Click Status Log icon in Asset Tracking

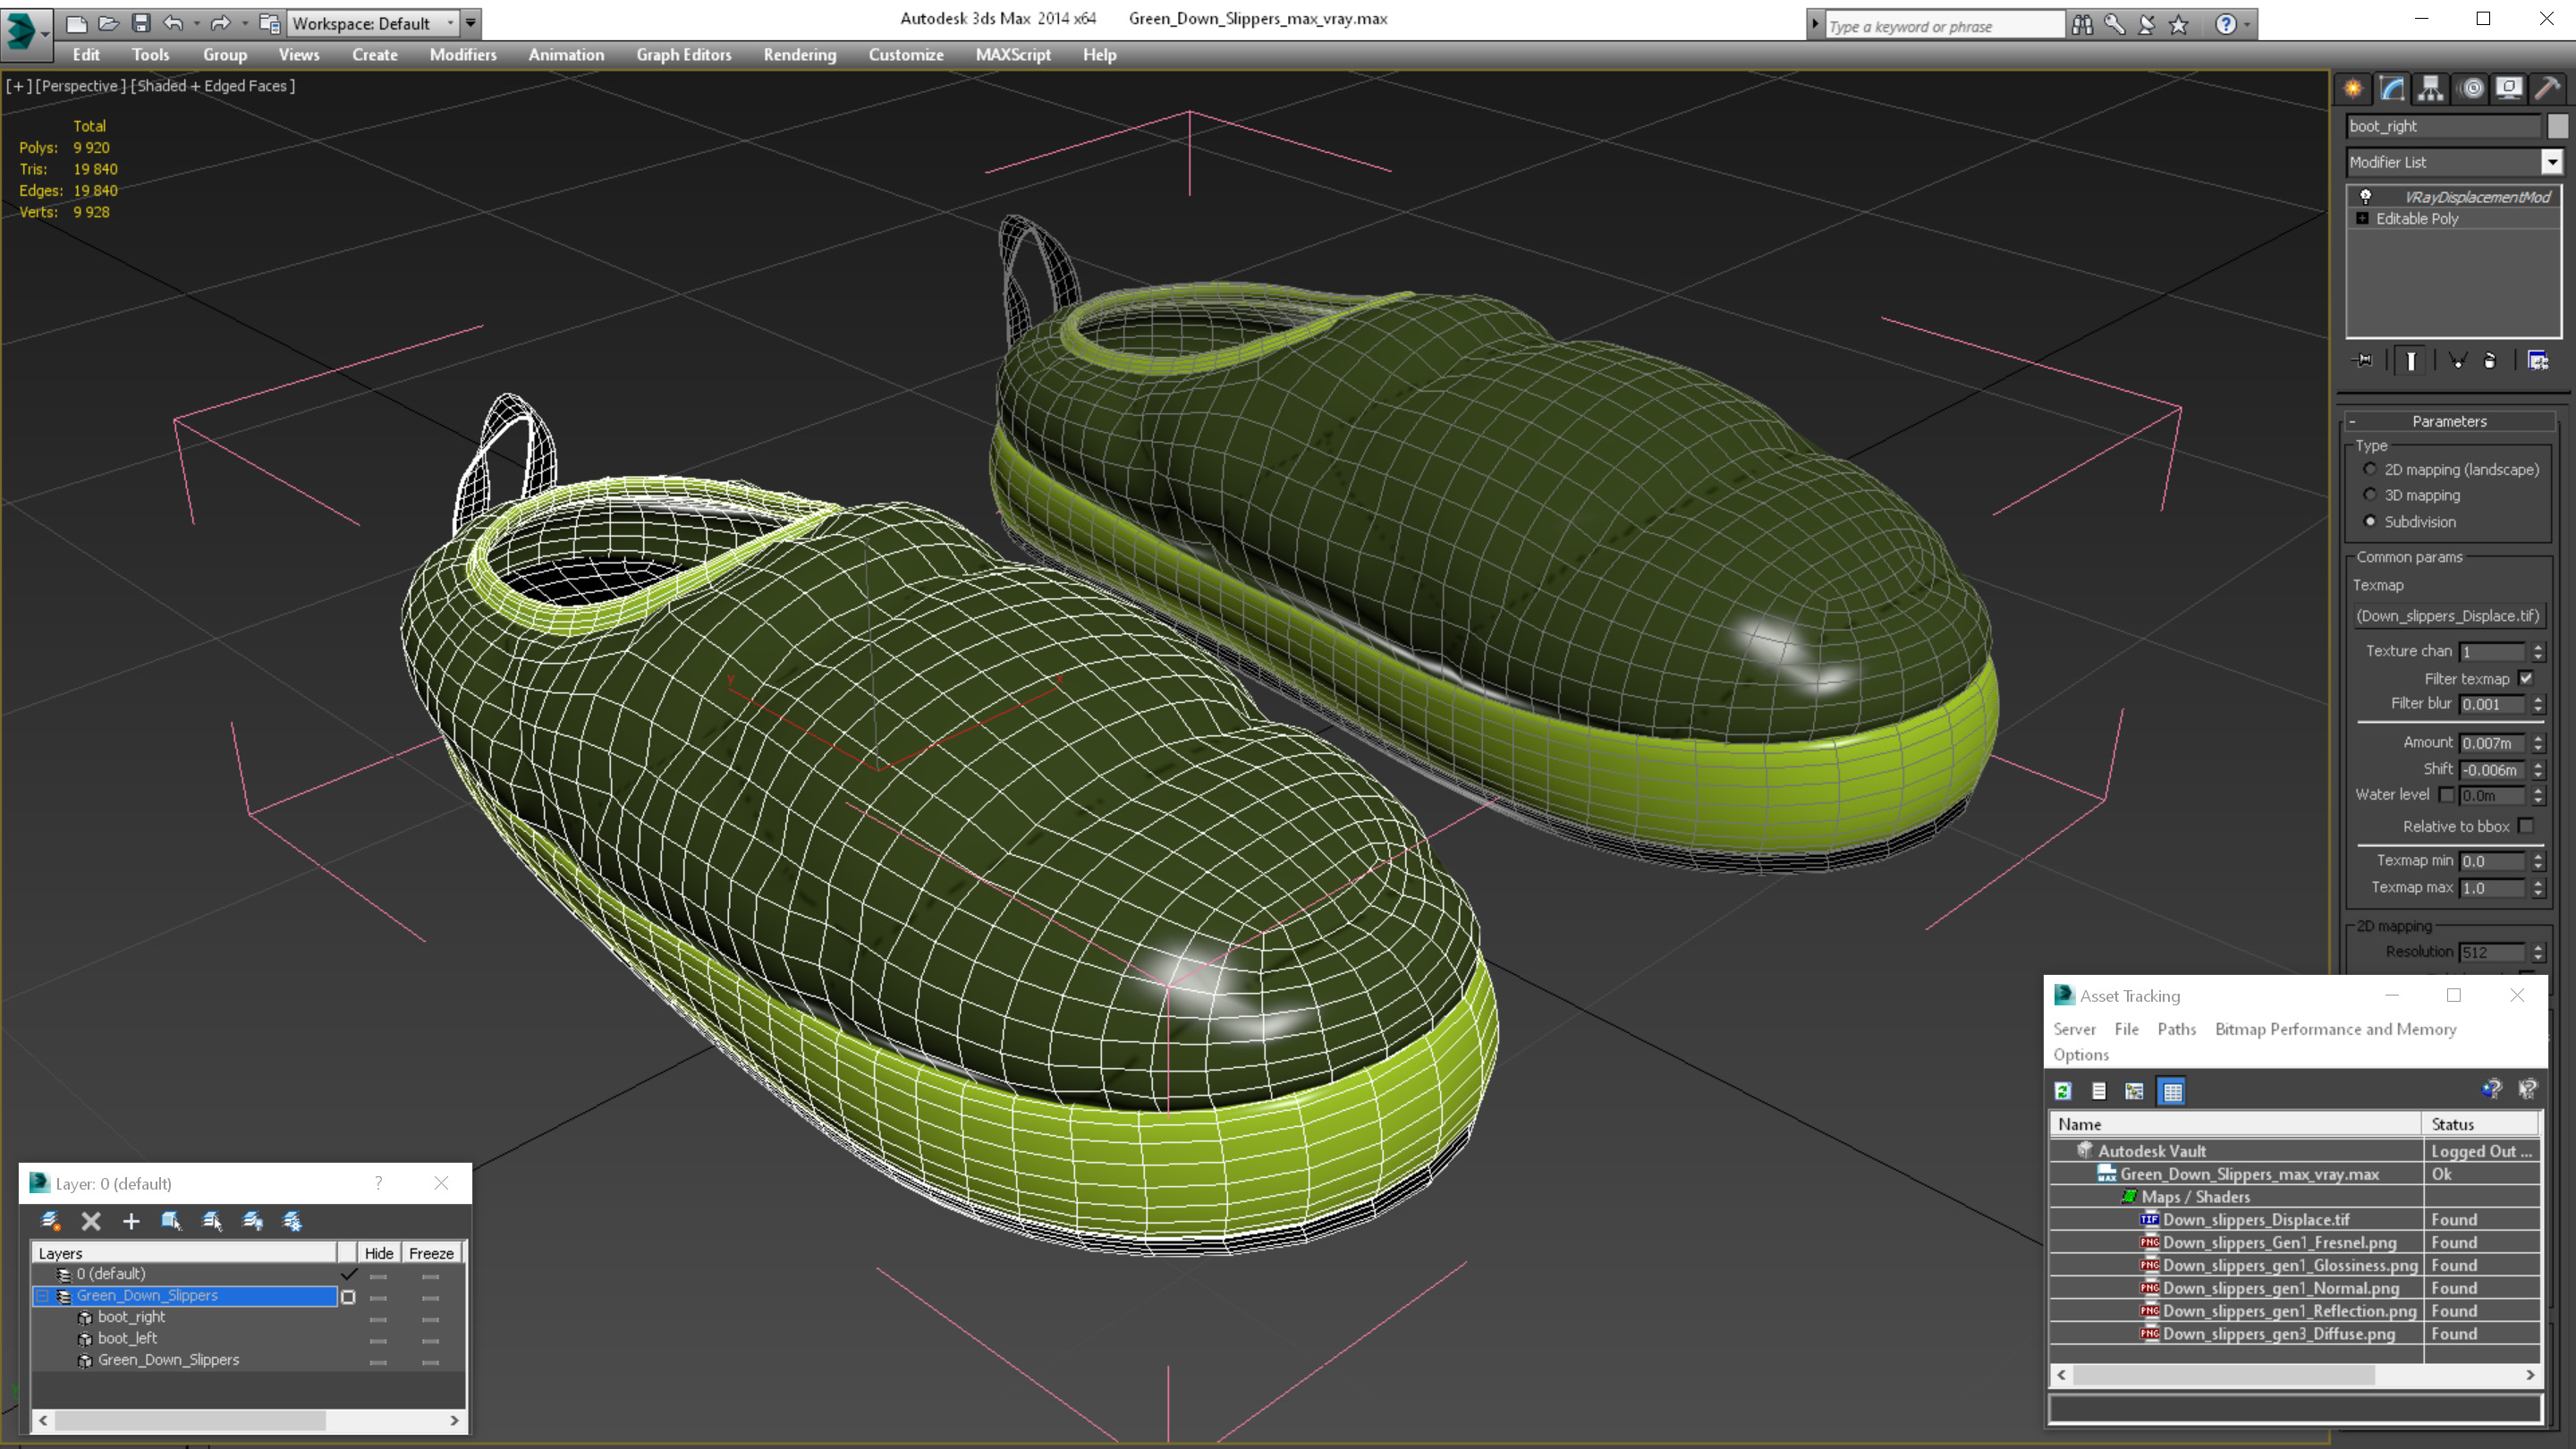(x=2099, y=1091)
